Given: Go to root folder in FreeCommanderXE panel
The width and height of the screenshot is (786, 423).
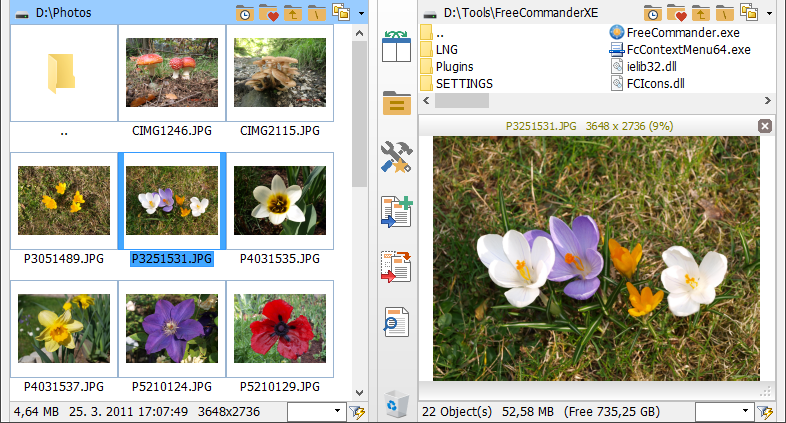Looking at the screenshot, I should (724, 13).
